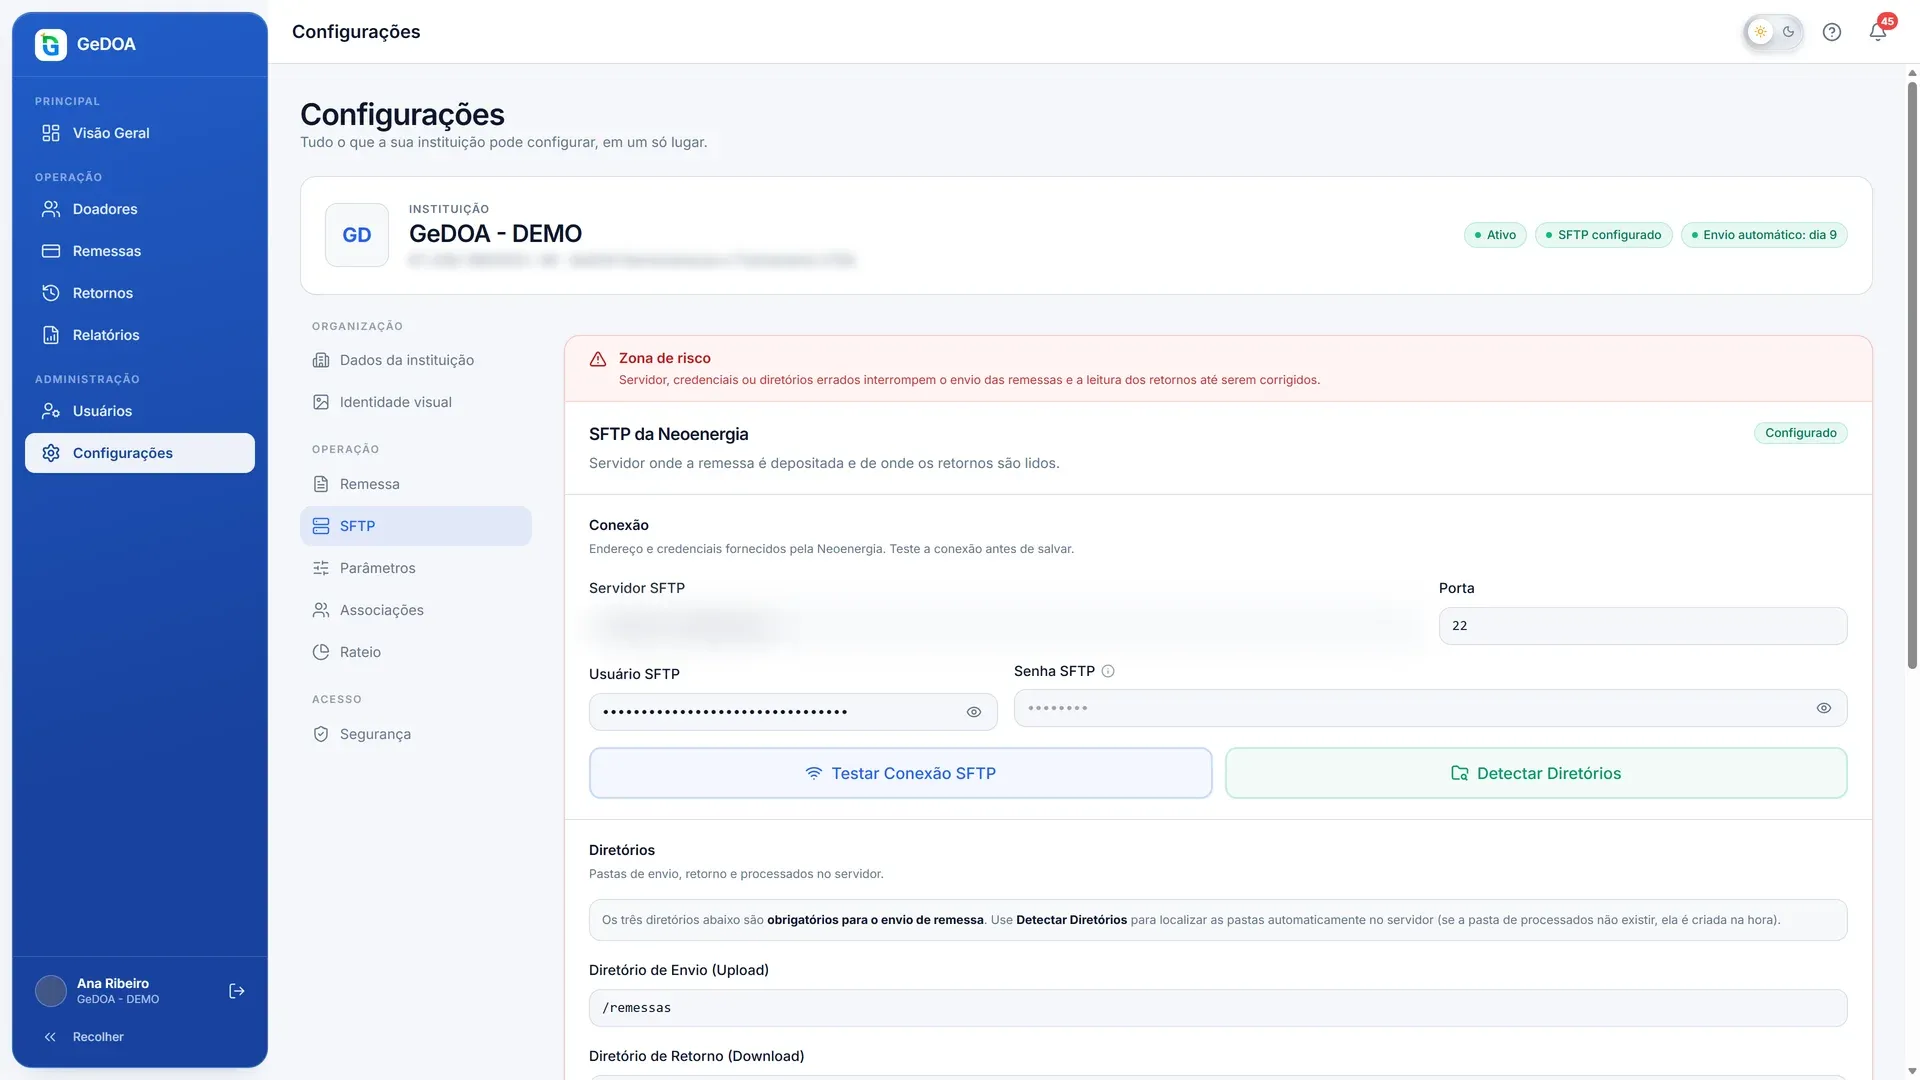This screenshot has width=1920, height=1080.
Task: Open notifications bell with 45 badge
Action: tap(1879, 31)
